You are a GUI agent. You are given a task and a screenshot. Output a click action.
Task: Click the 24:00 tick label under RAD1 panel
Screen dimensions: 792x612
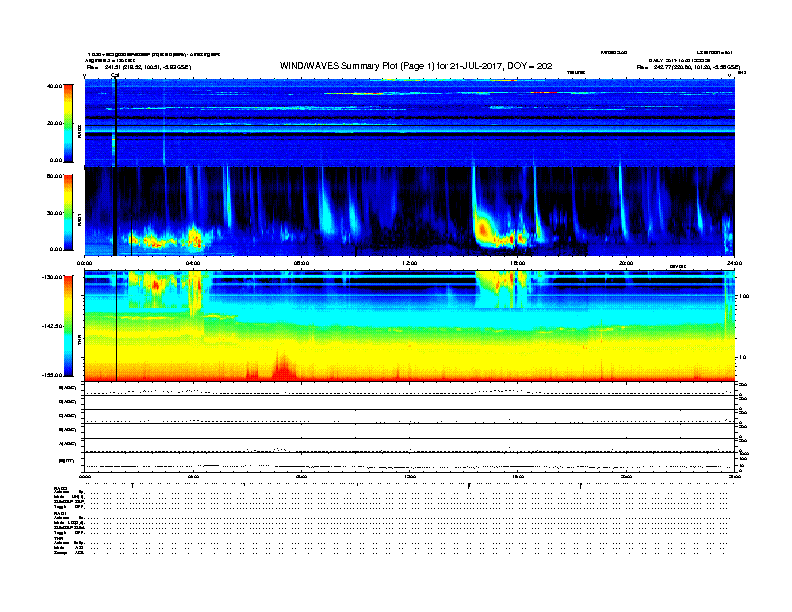coord(734,263)
